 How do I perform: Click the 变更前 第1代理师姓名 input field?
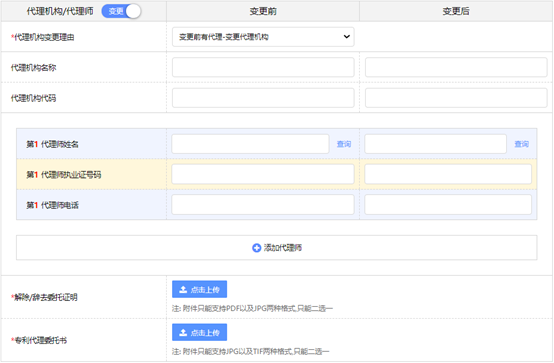click(251, 144)
